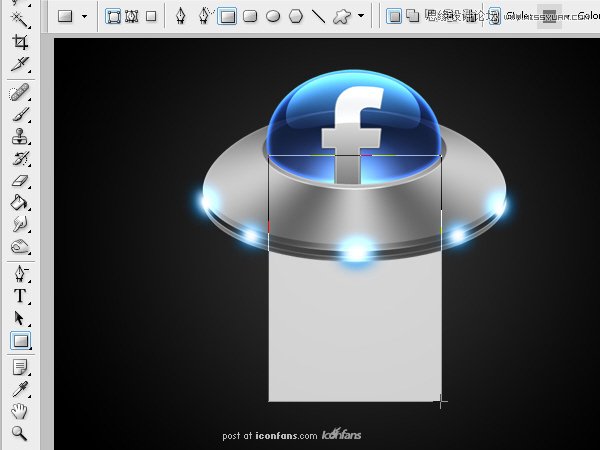This screenshot has width=600, height=450.
Task: Click the gray rectangle shape on canvas
Action: 355,330
